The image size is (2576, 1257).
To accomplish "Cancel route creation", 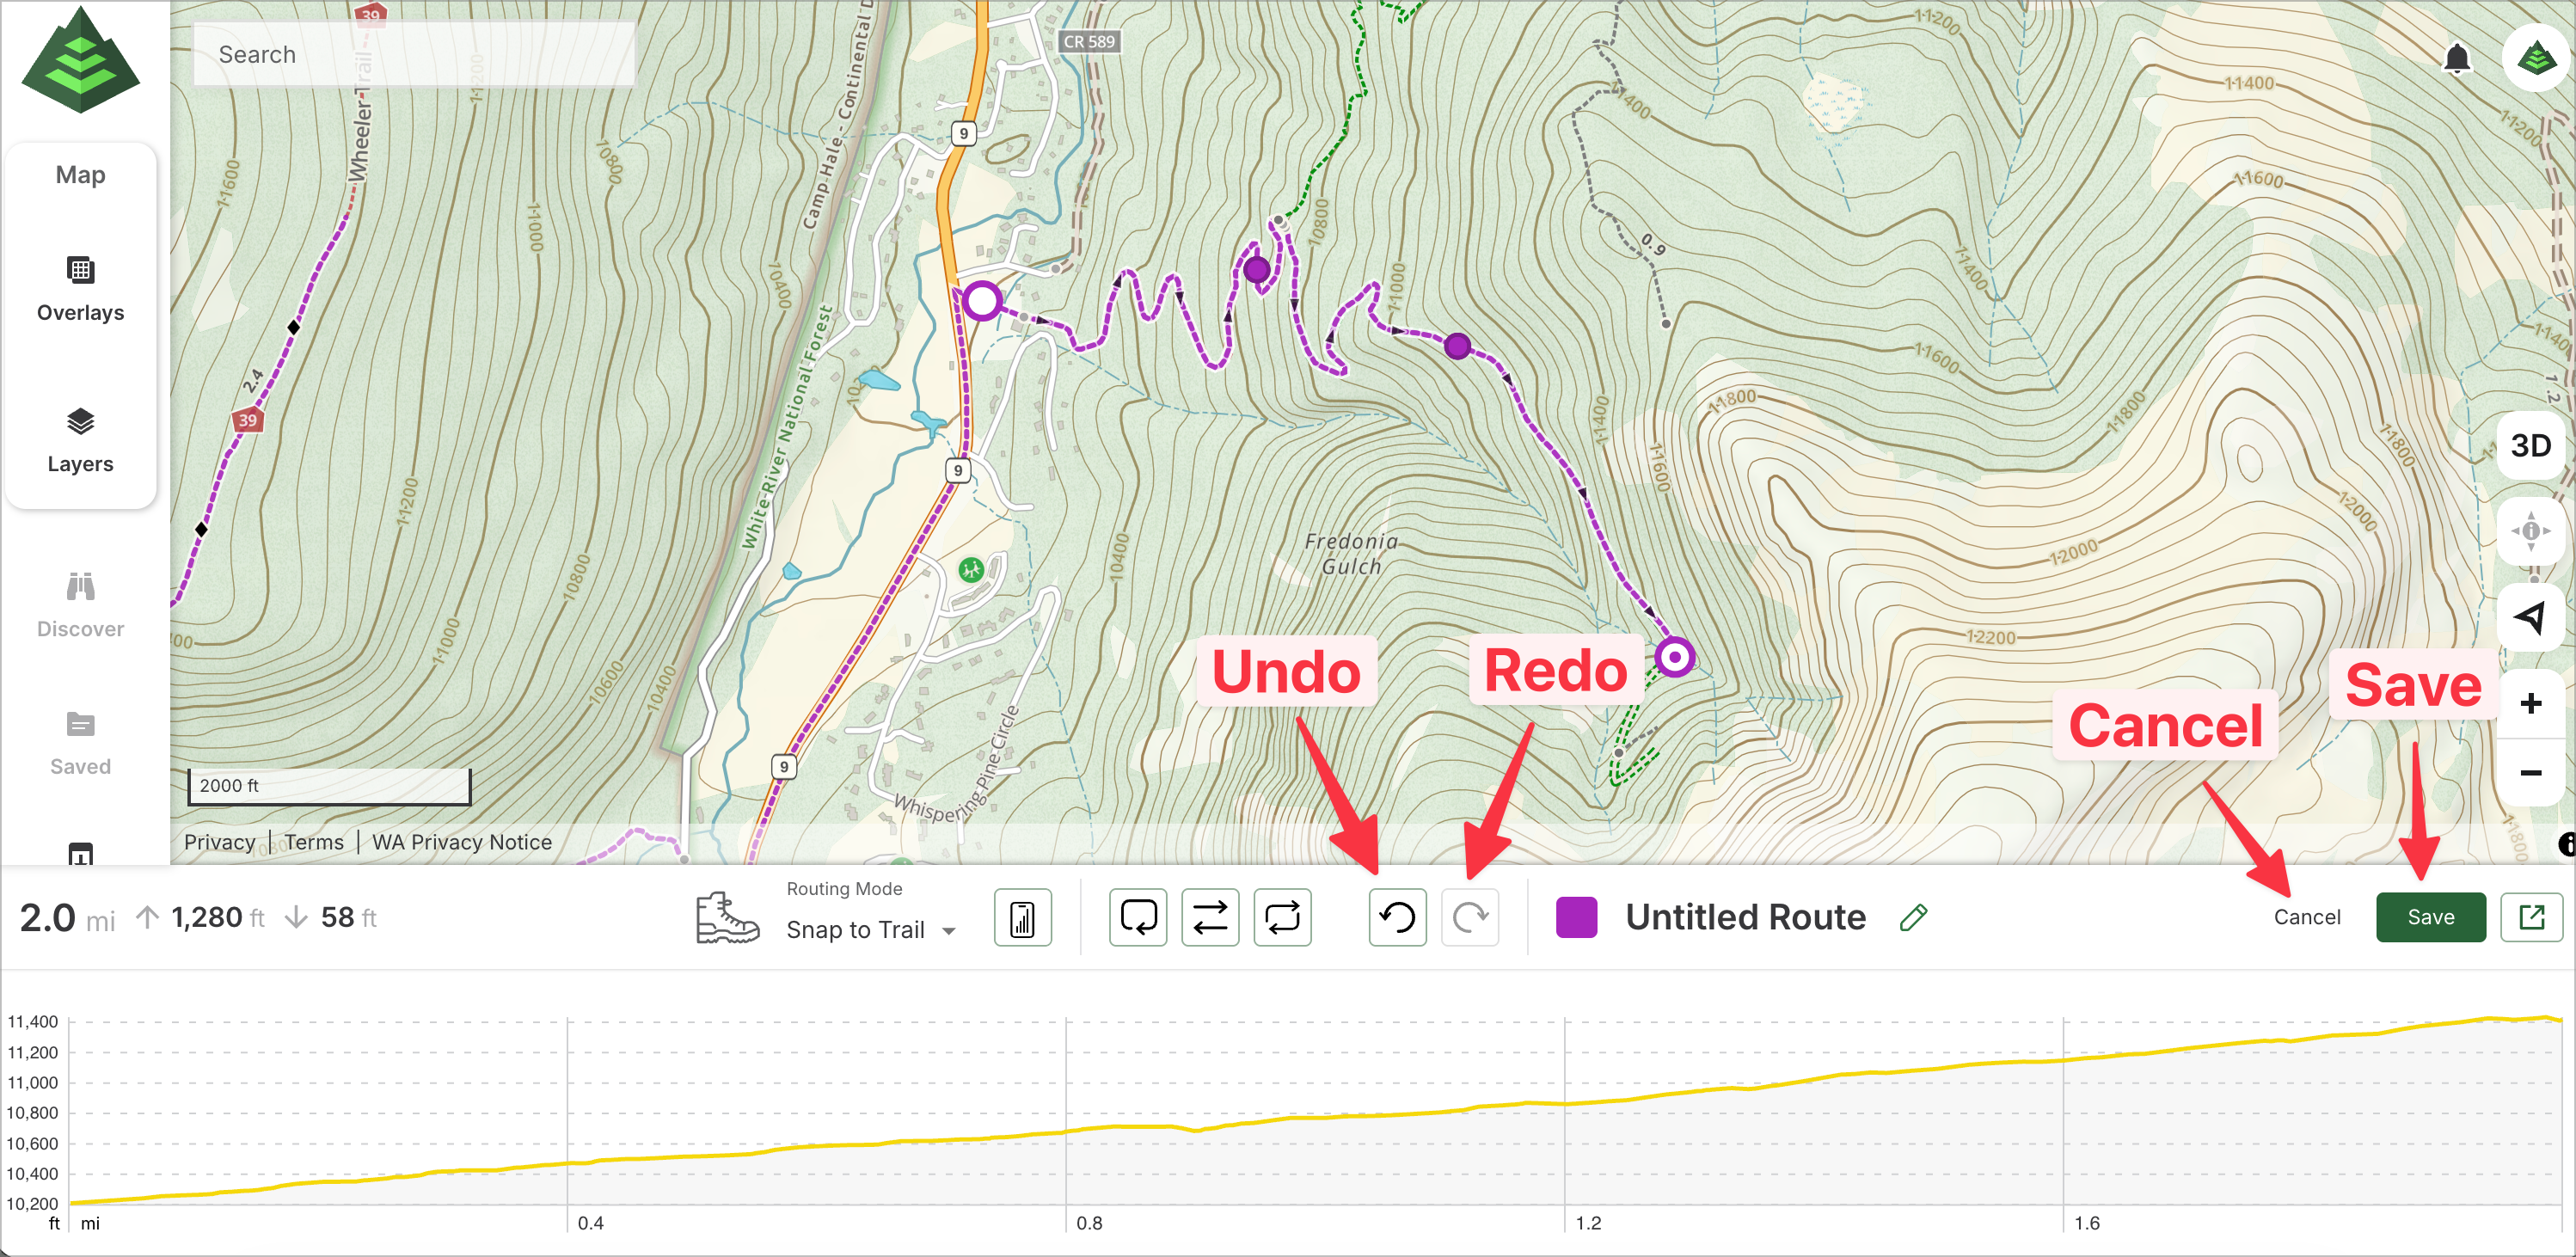I will coord(2306,917).
